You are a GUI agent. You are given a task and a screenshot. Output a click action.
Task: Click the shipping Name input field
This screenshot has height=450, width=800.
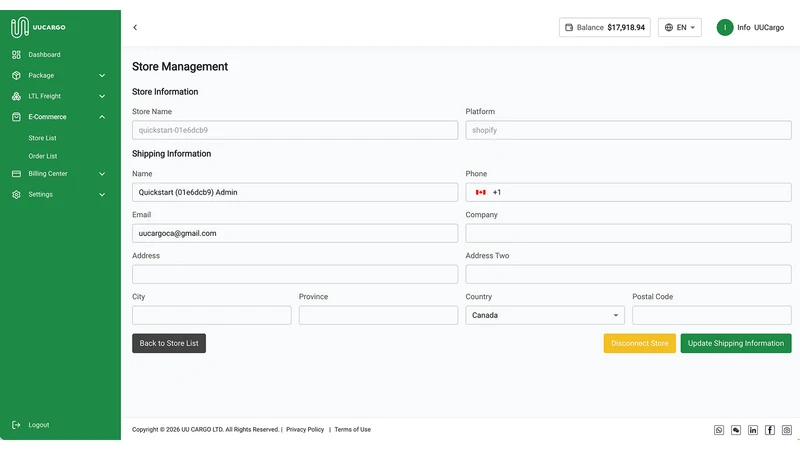[x=295, y=192]
